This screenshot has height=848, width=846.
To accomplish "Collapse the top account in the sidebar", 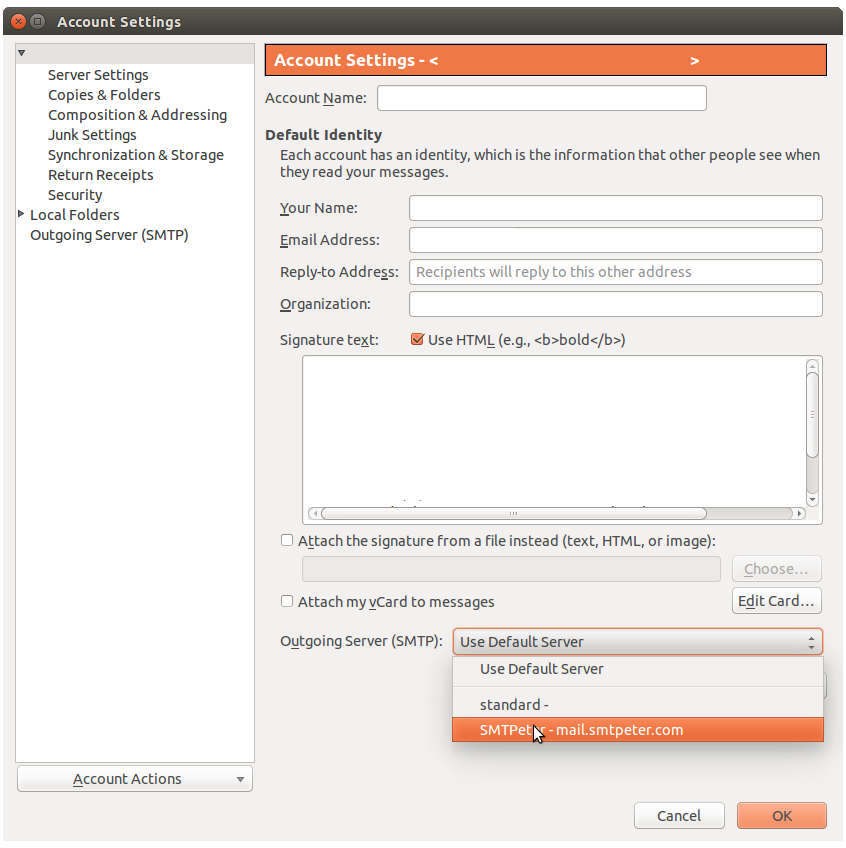I will tap(21, 51).
